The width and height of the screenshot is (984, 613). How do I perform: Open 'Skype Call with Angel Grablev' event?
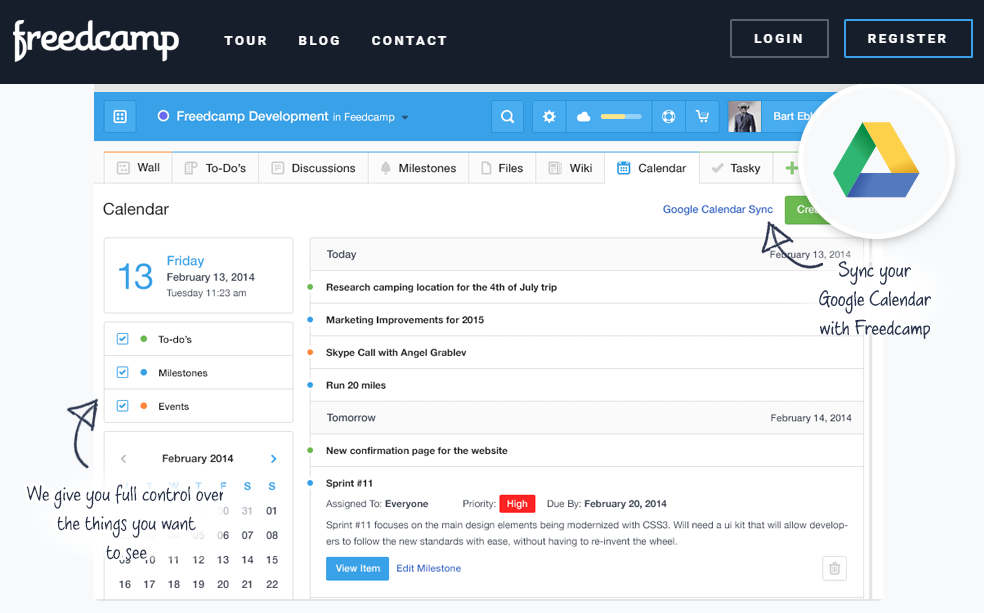(x=396, y=352)
